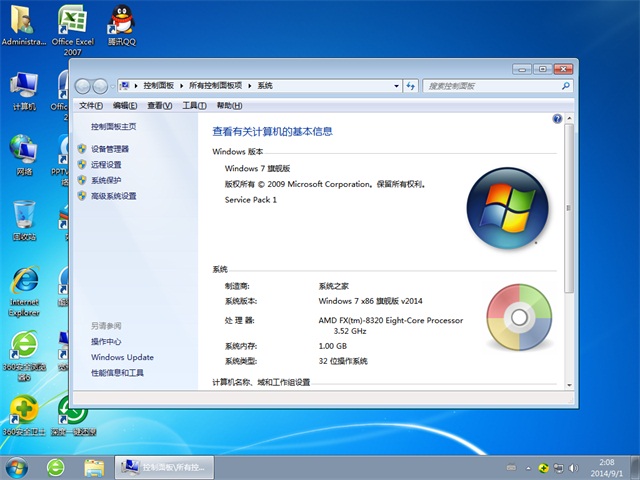Open the 查看(V) menu

point(159,106)
